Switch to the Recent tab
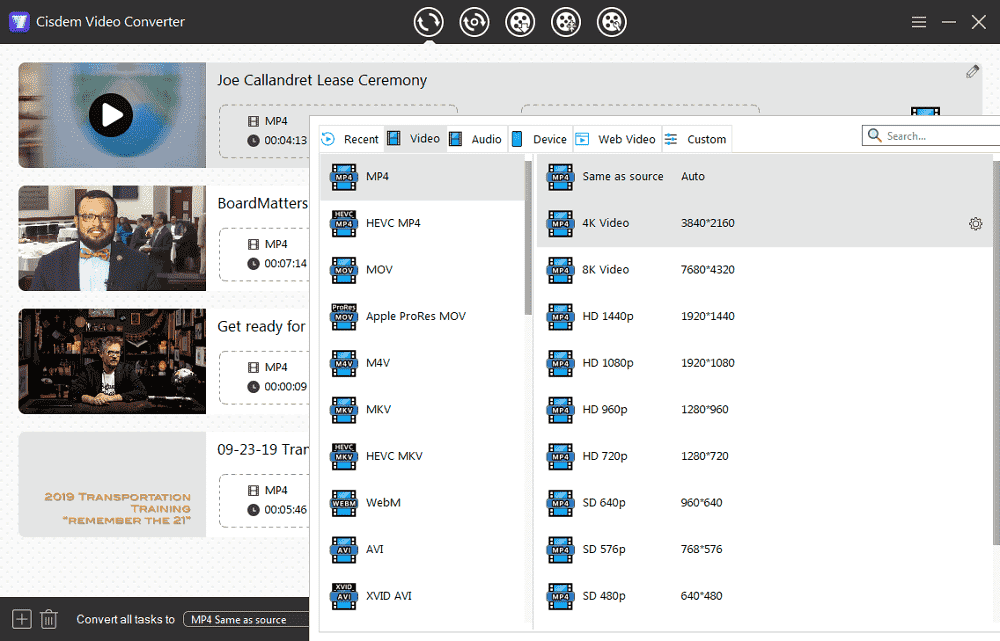1000x641 pixels. click(350, 139)
